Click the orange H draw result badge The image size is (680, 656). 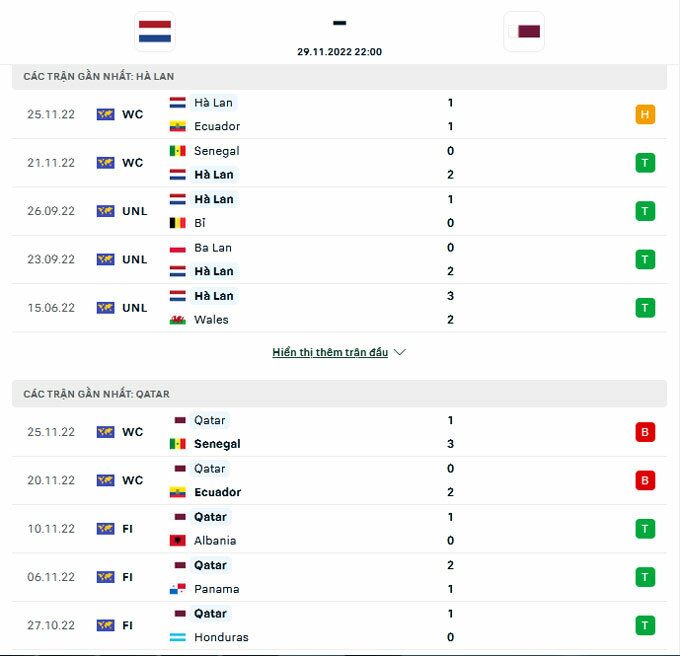tap(645, 114)
